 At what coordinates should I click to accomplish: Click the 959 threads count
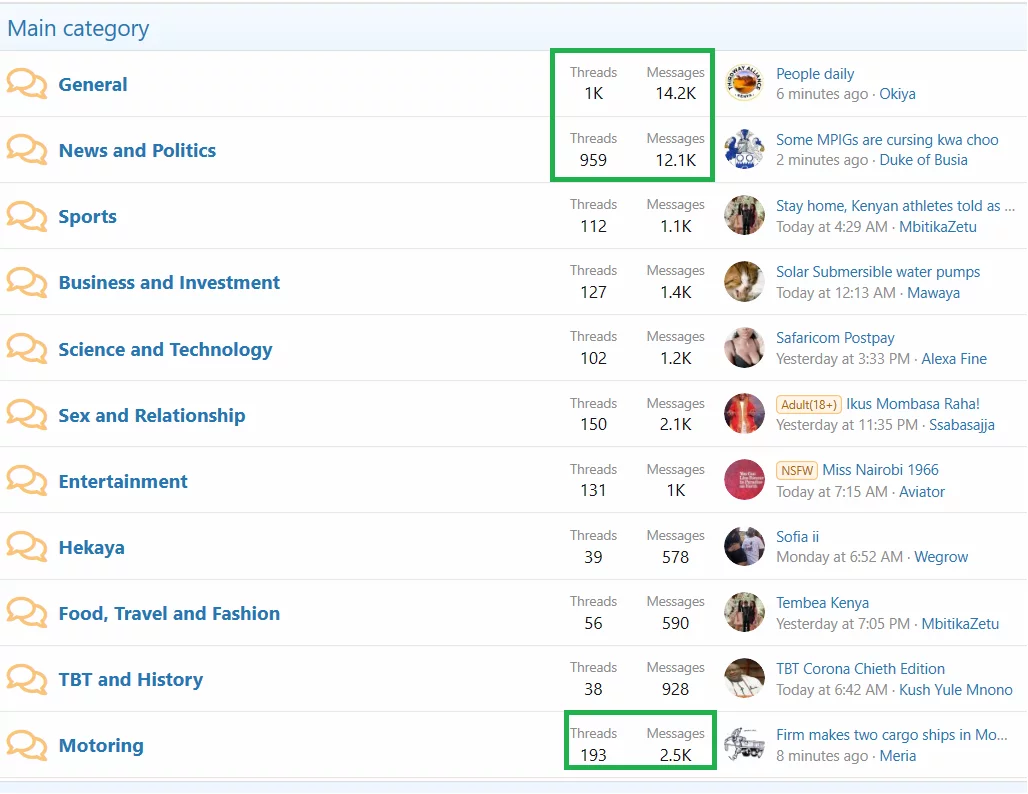[x=593, y=160]
